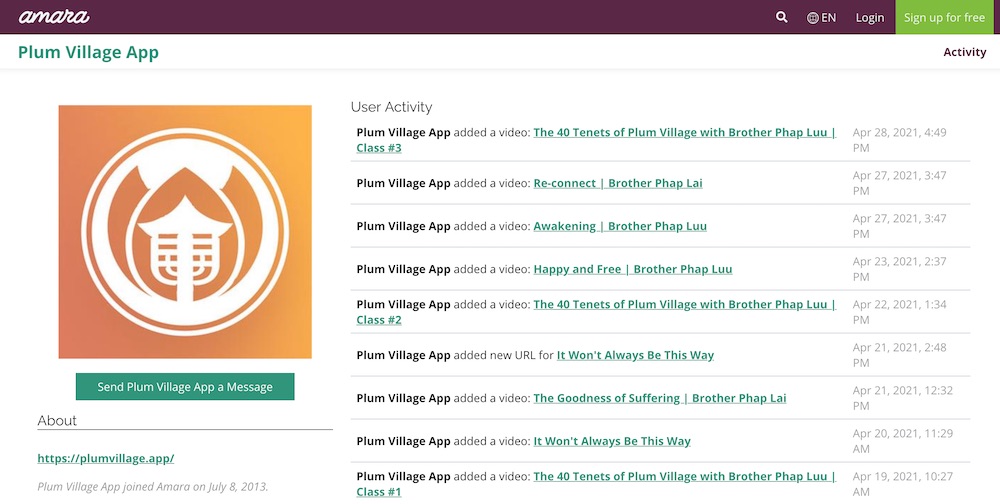Screen dimensions: 1000x504
Task: Open 40 Tenets Class #2 video link
Action: point(596,312)
